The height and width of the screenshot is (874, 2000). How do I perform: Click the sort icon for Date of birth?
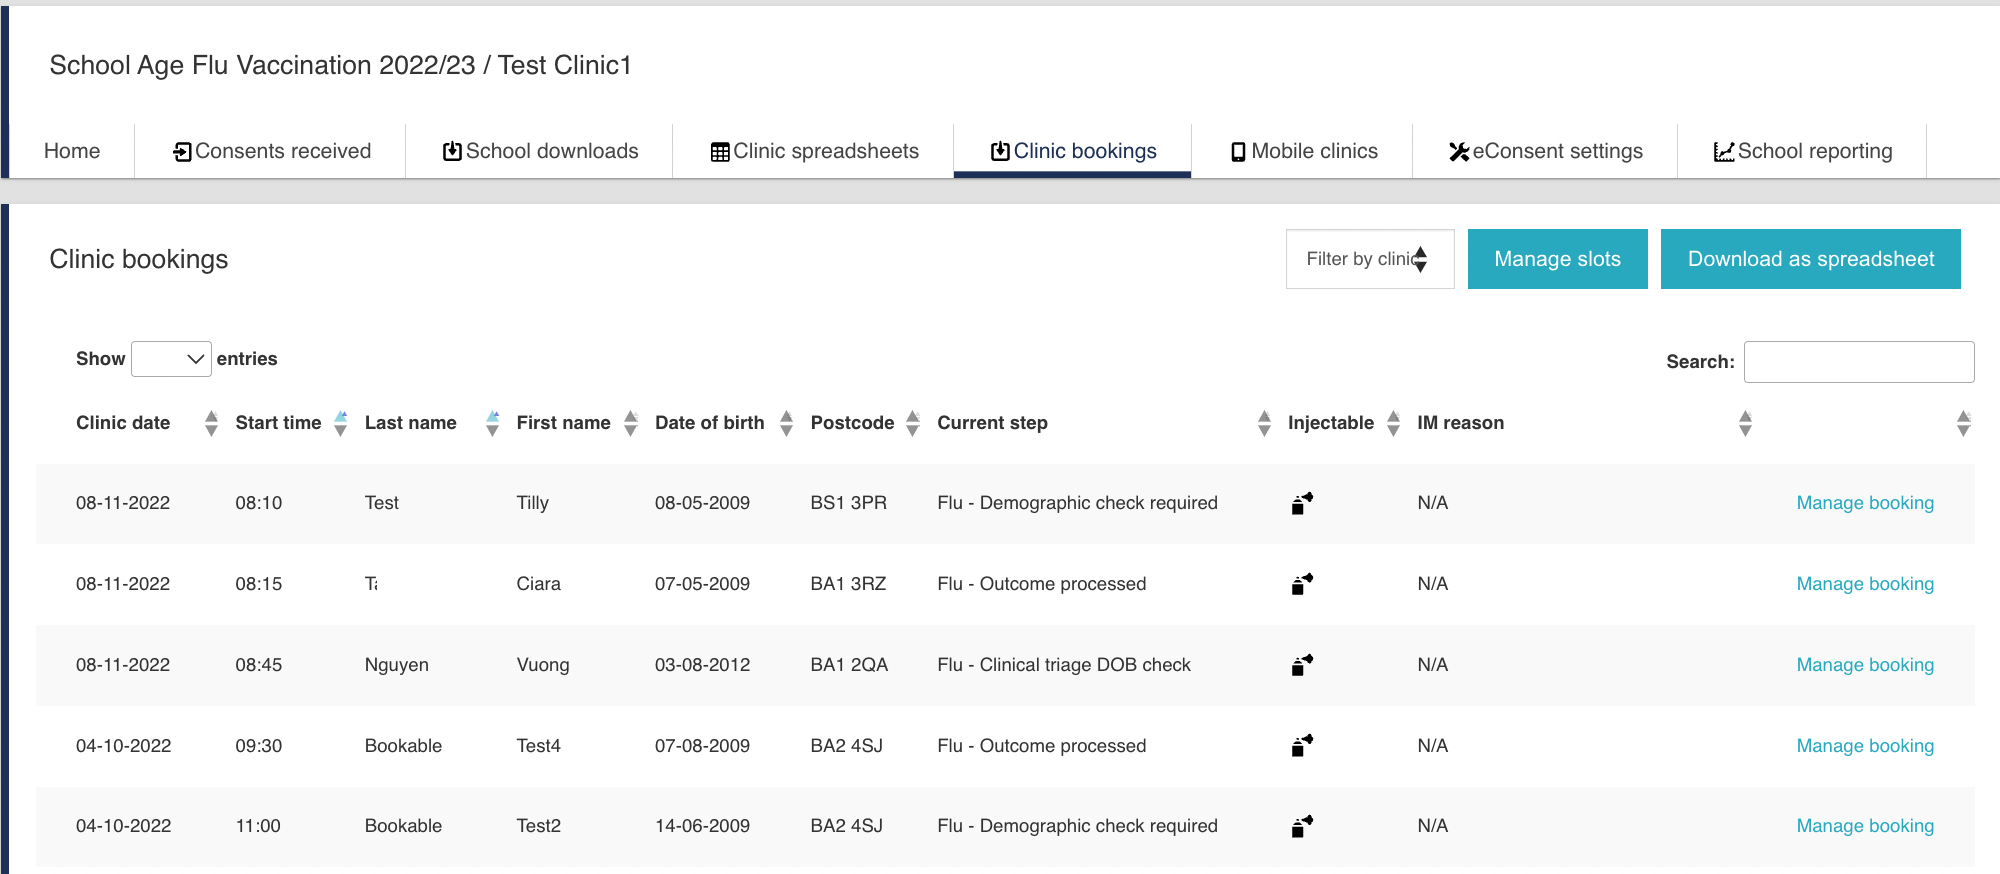(x=786, y=423)
